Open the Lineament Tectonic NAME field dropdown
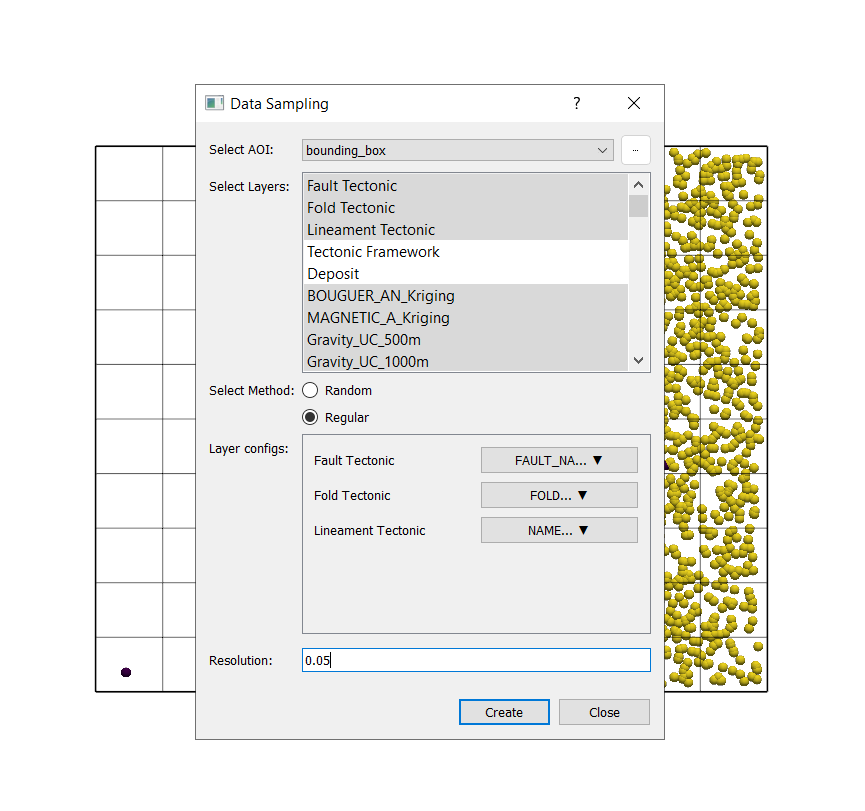Viewport: 865px width, 811px height. (559, 530)
